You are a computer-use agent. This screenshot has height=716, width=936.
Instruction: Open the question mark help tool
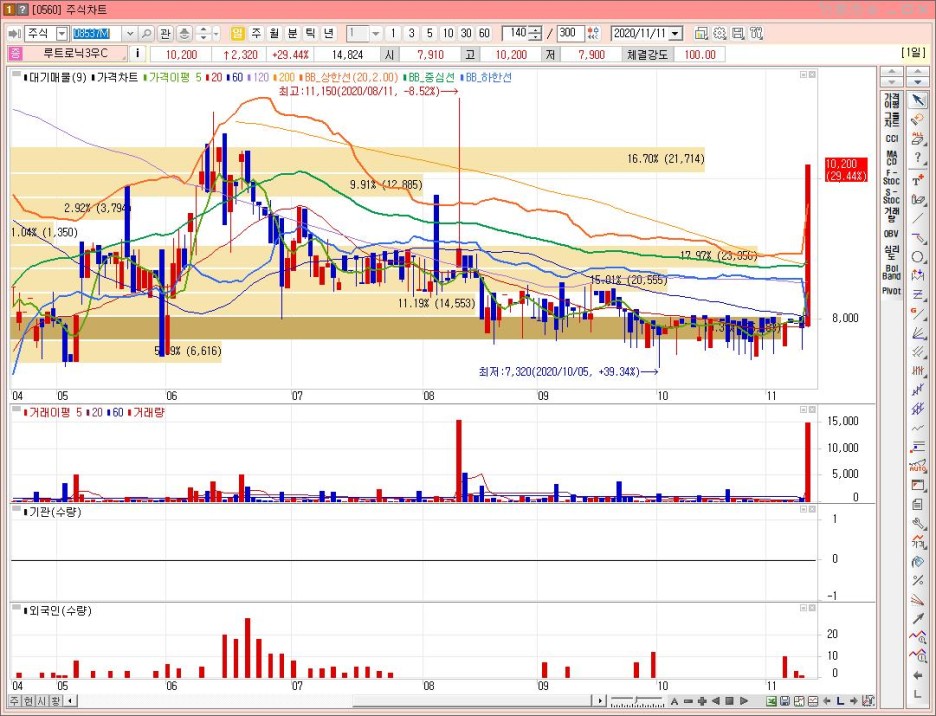click(x=918, y=158)
